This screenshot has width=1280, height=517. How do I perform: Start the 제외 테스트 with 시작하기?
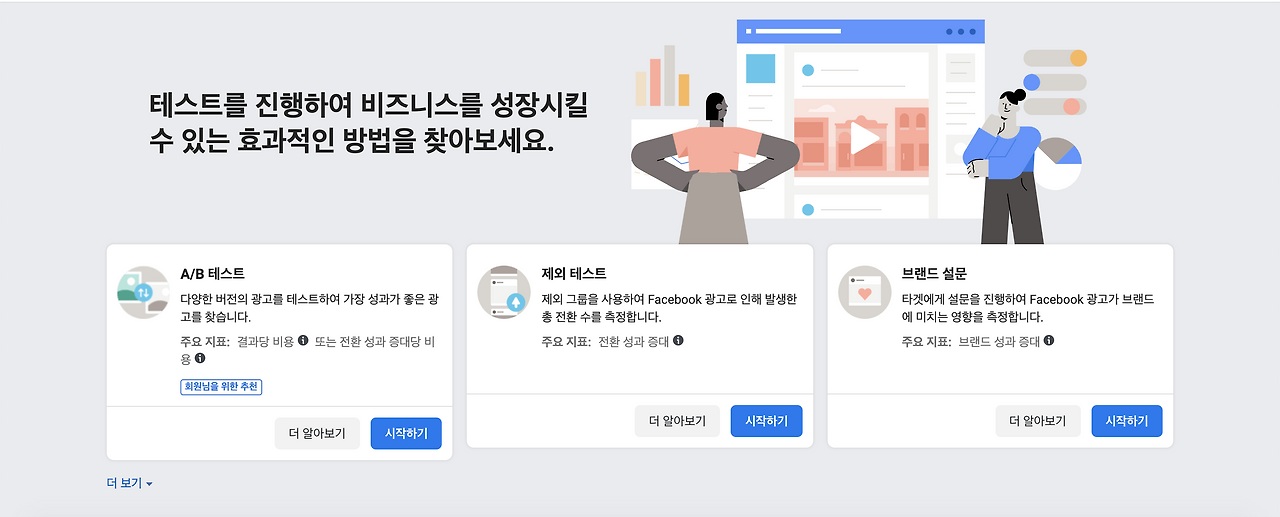point(766,421)
